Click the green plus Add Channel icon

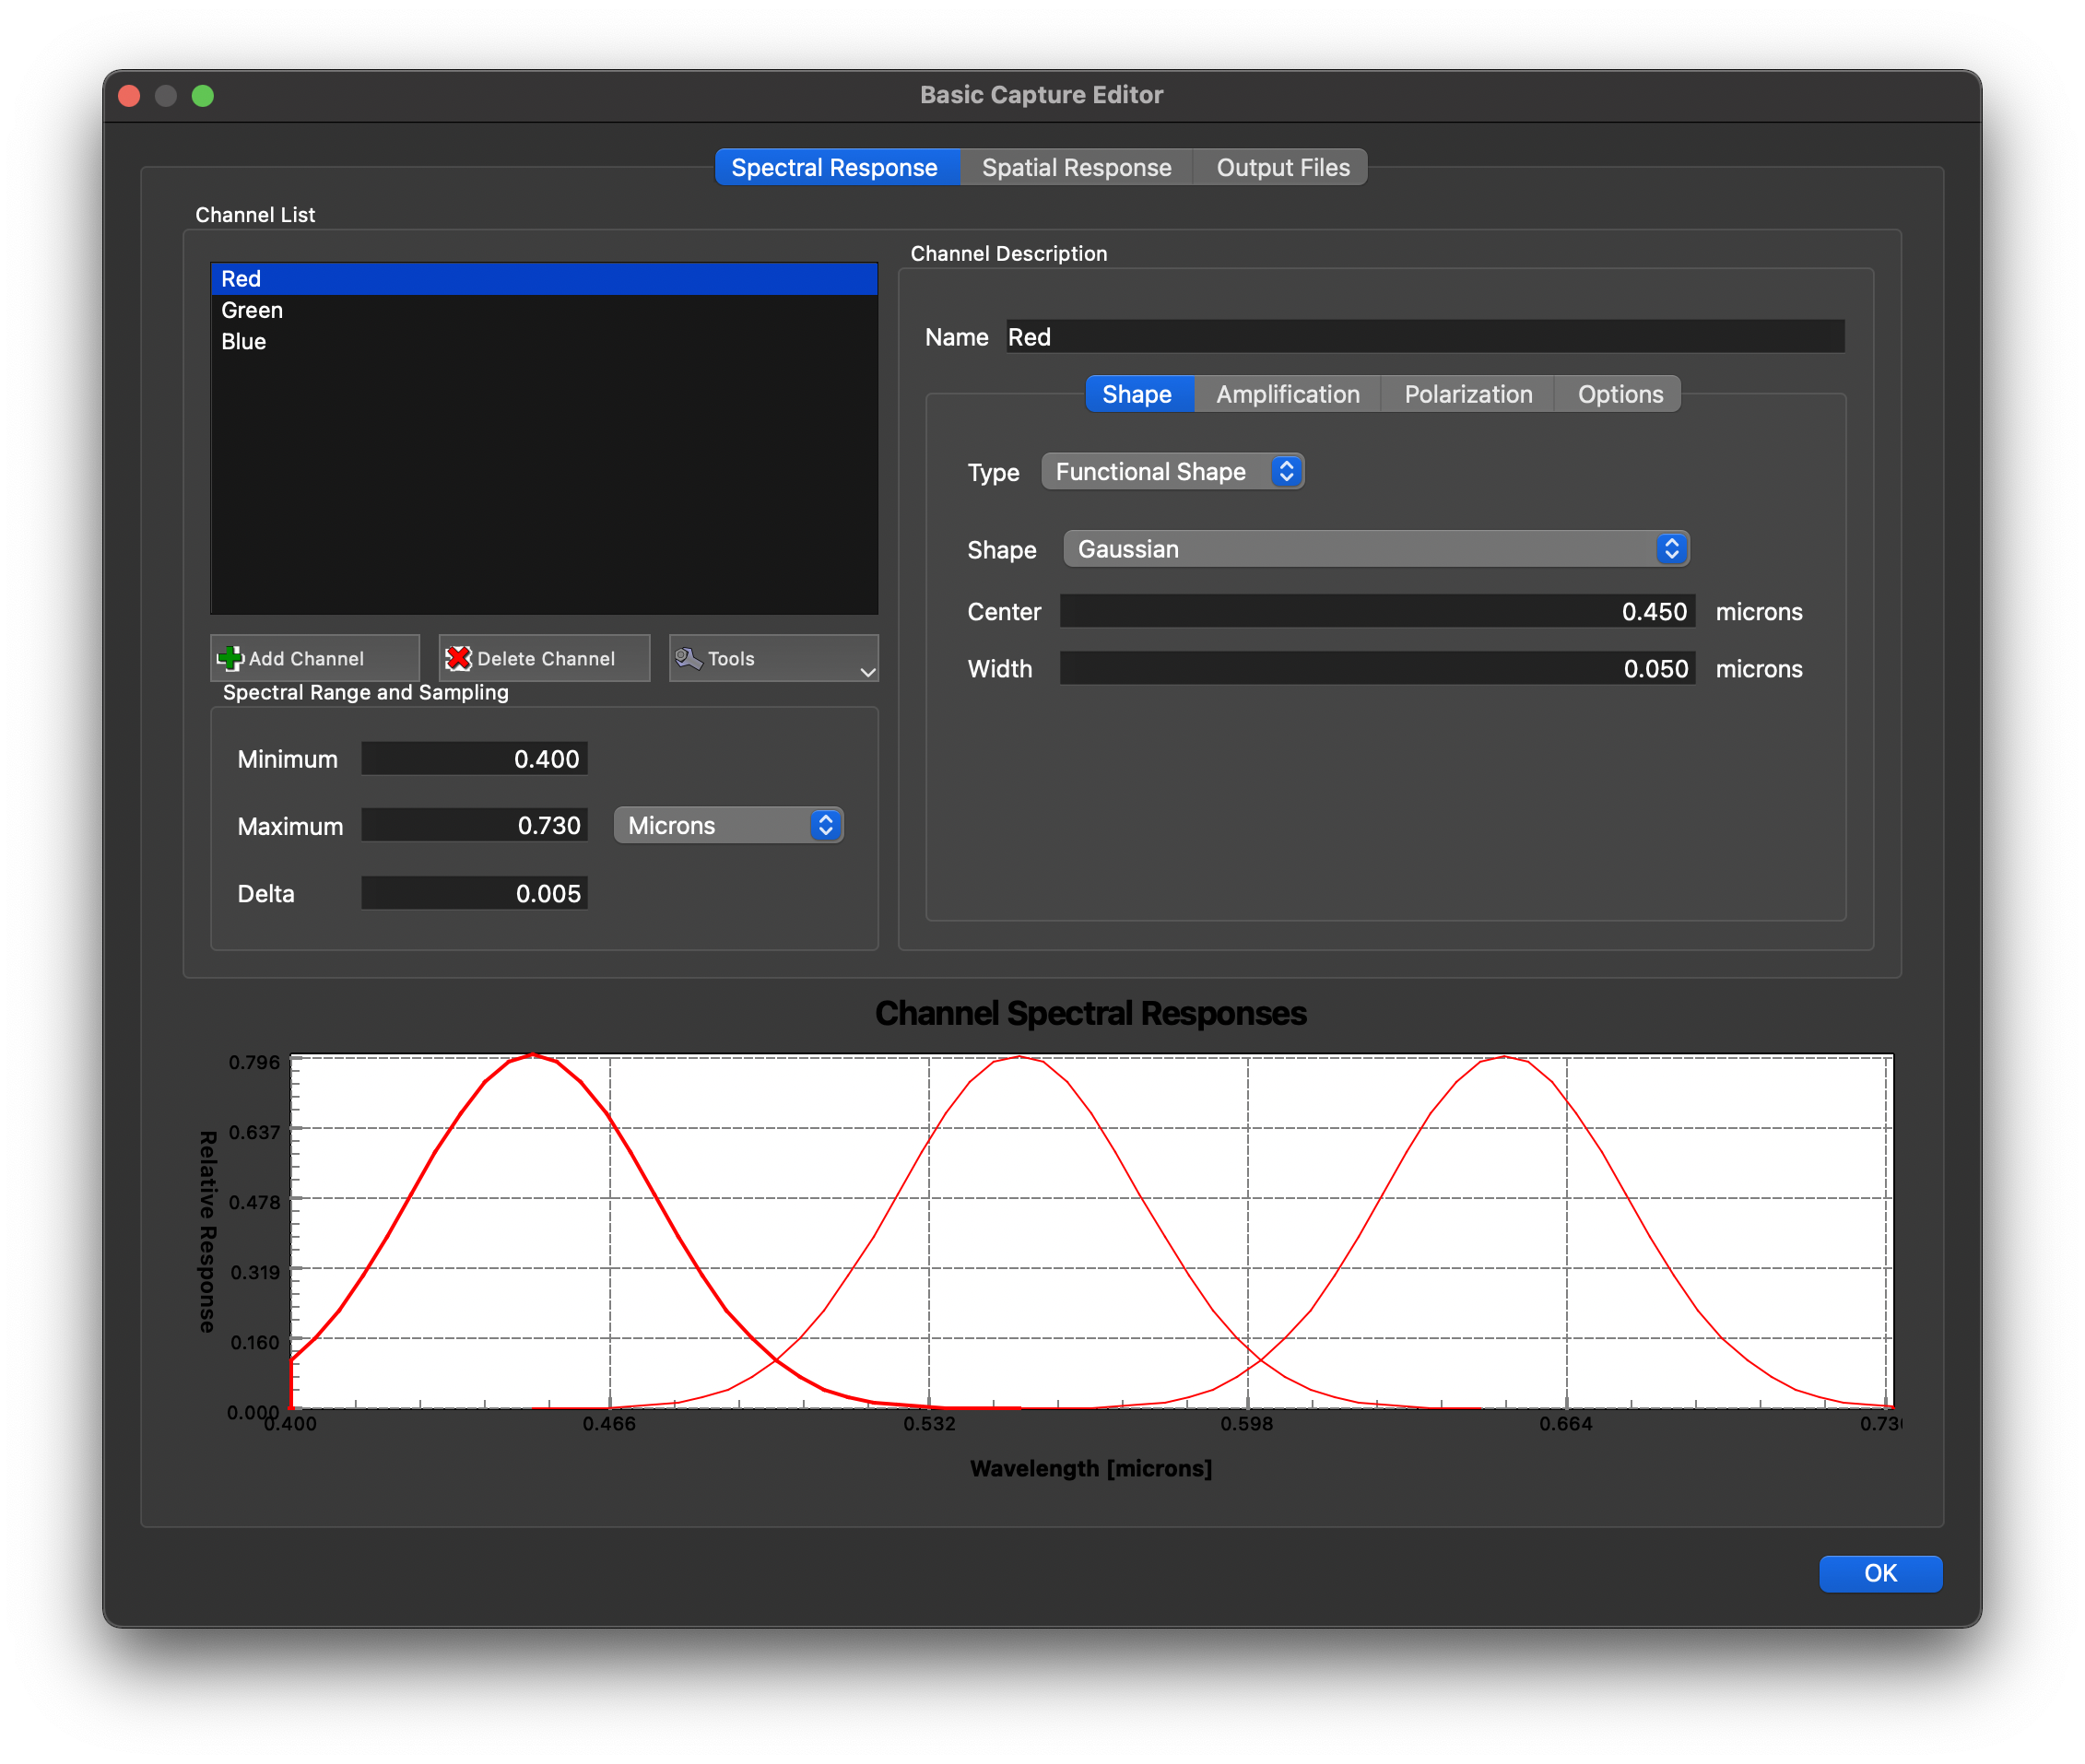(x=230, y=658)
